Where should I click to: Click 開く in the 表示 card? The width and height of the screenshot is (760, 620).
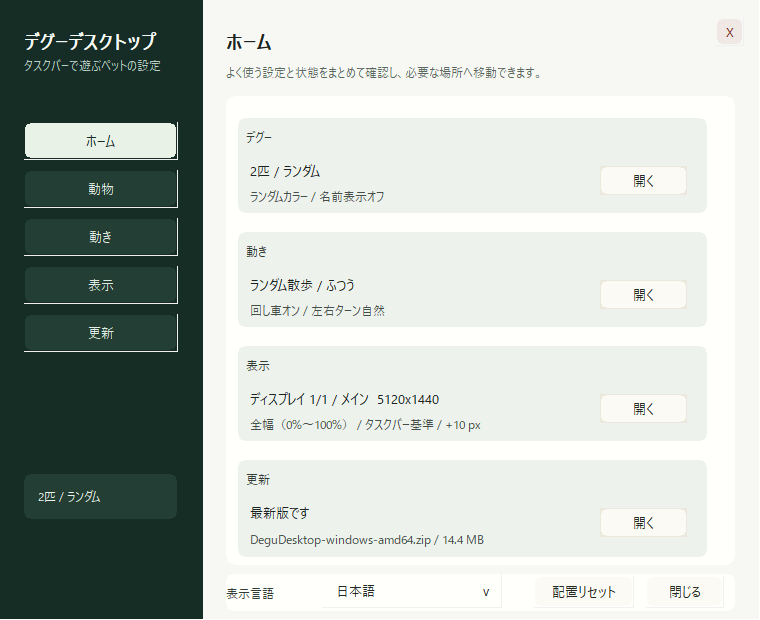643,409
